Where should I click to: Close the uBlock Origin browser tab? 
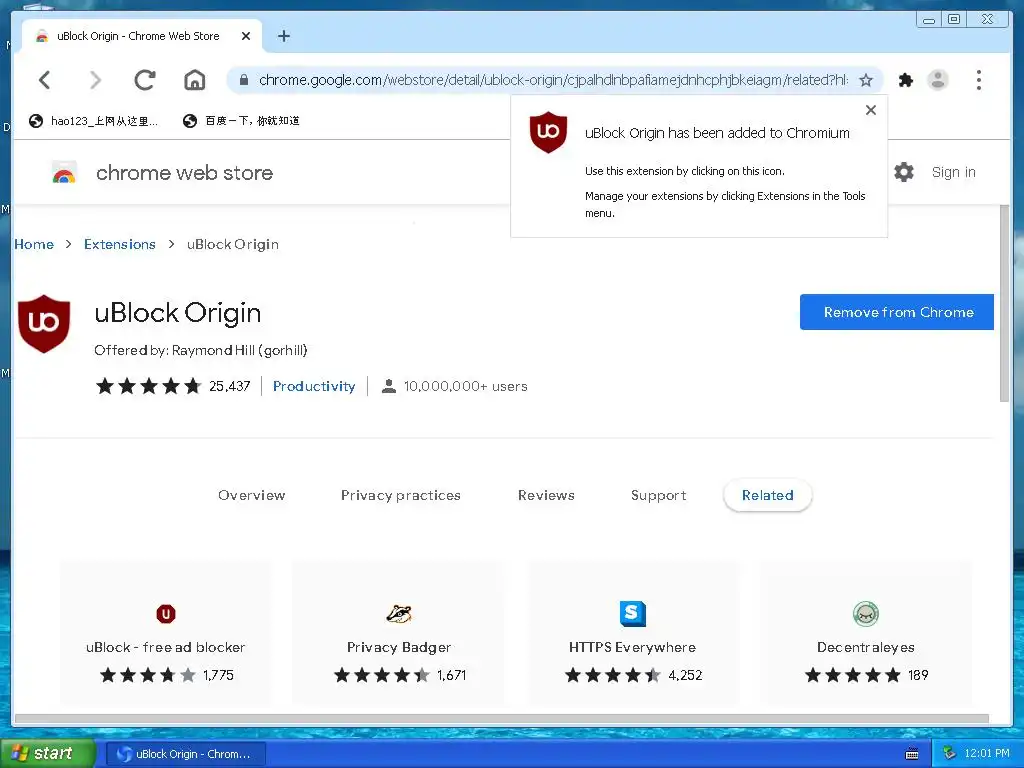coord(246,36)
